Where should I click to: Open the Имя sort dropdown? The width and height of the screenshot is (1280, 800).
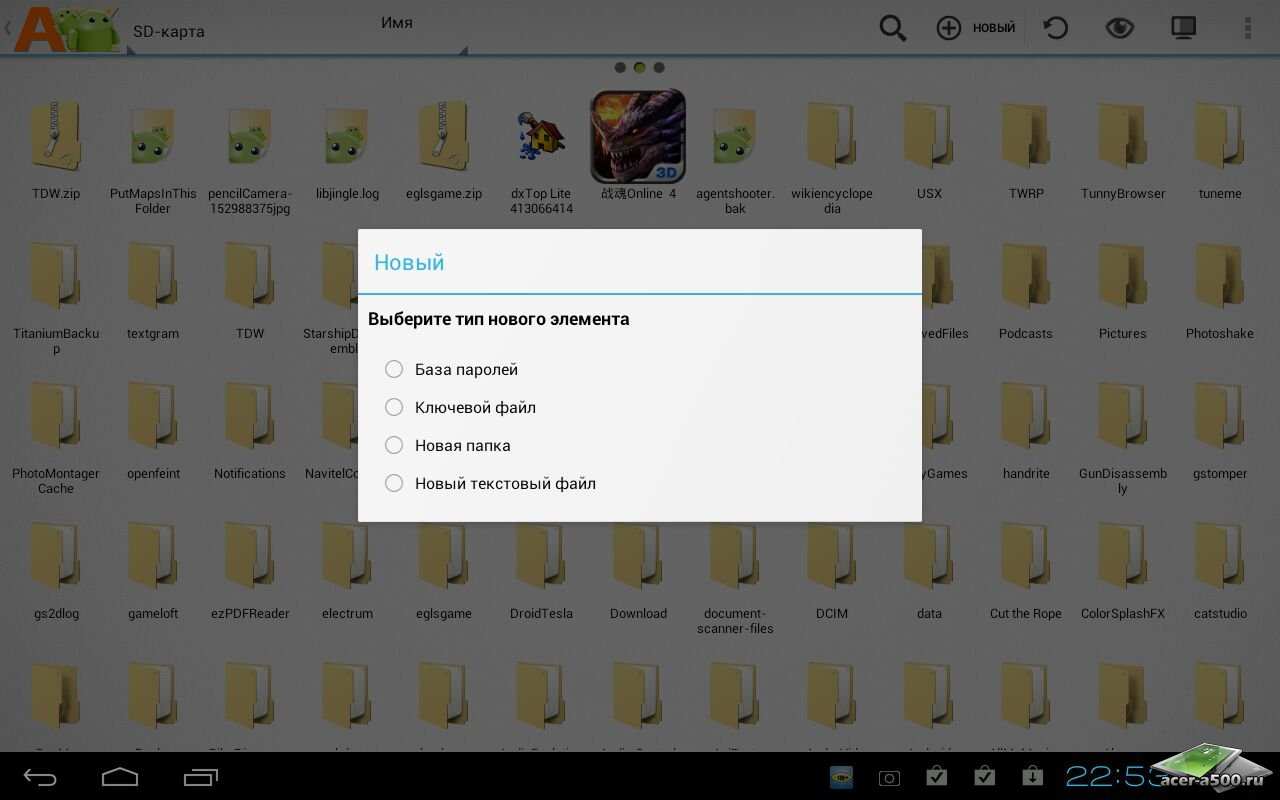[x=397, y=24]
